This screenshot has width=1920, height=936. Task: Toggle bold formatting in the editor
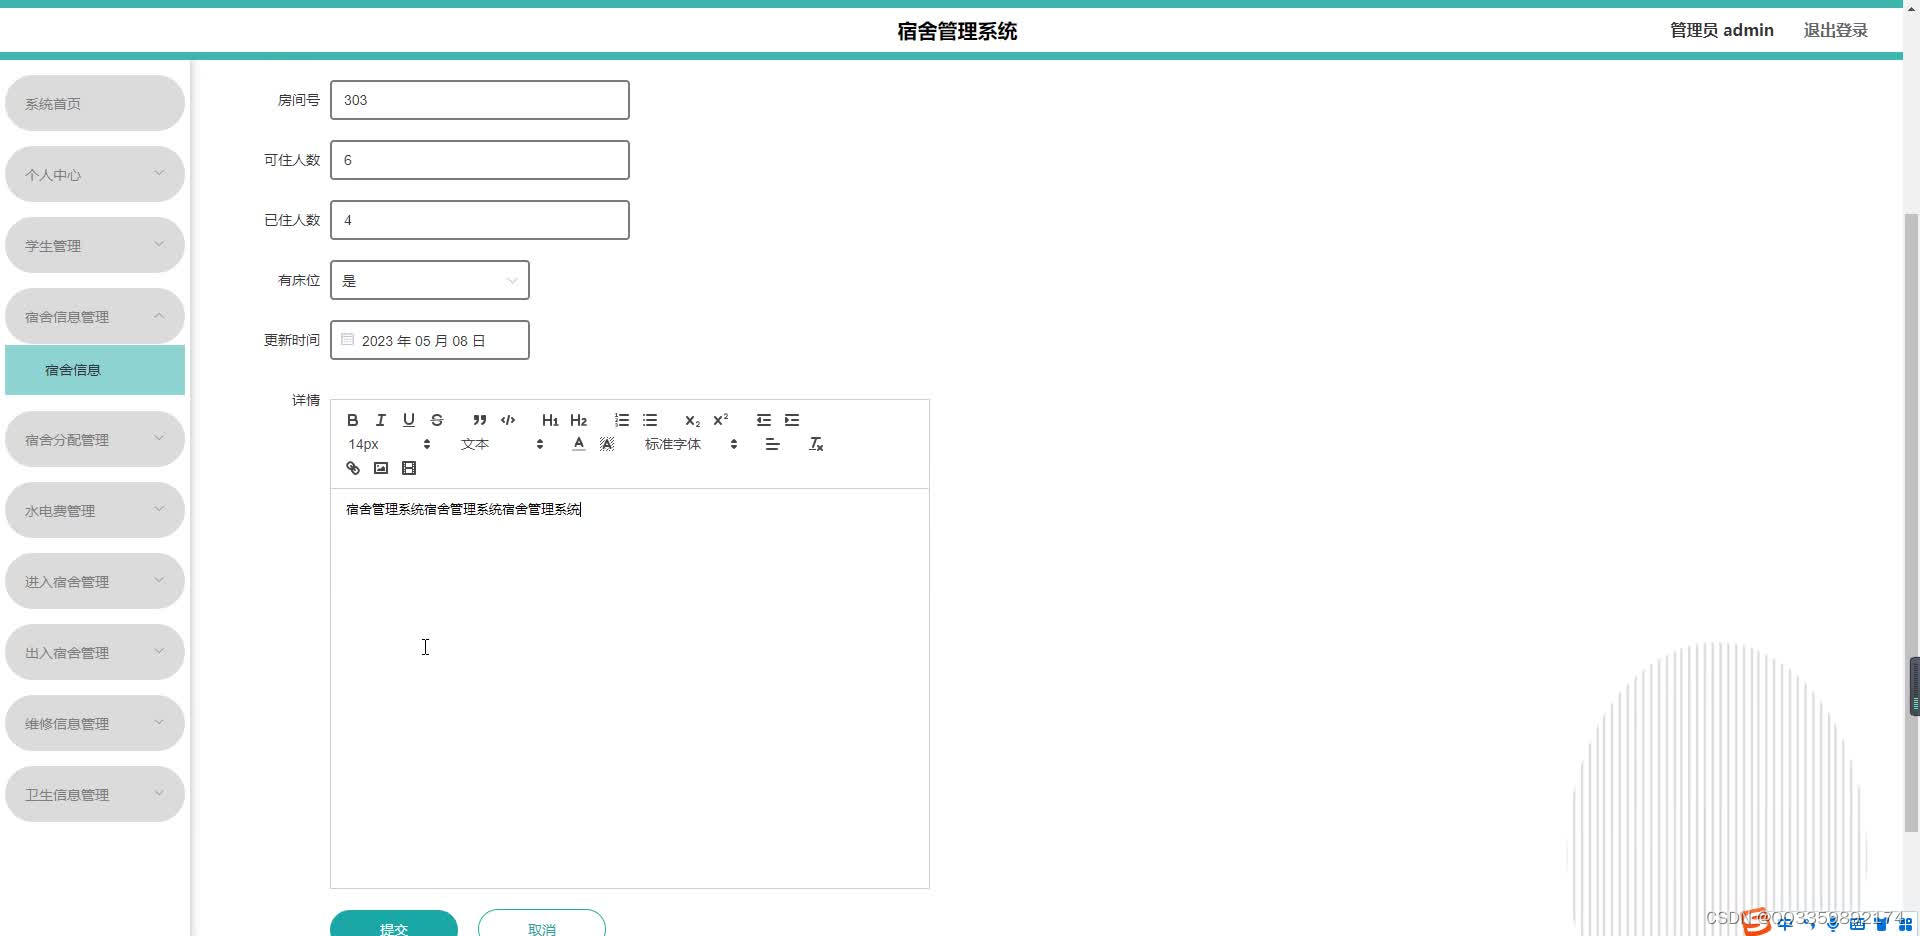click(352, 420)
